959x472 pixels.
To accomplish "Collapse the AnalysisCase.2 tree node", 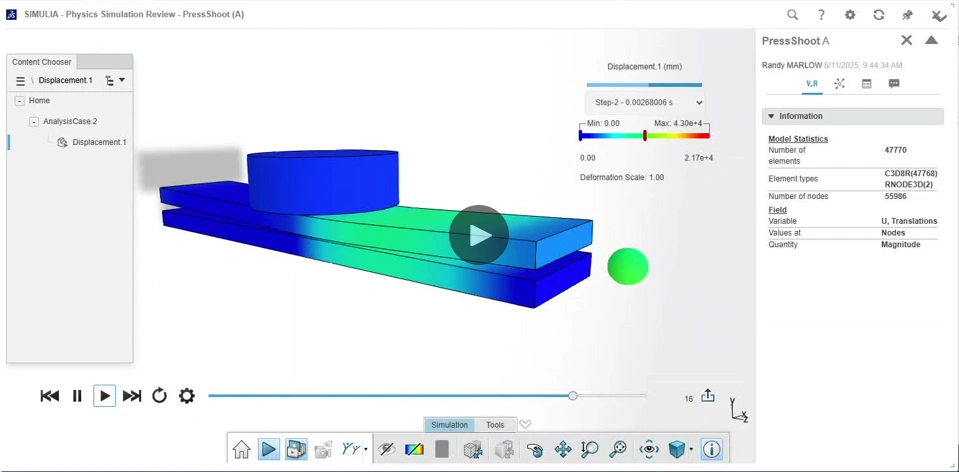I will pos(34,122).
